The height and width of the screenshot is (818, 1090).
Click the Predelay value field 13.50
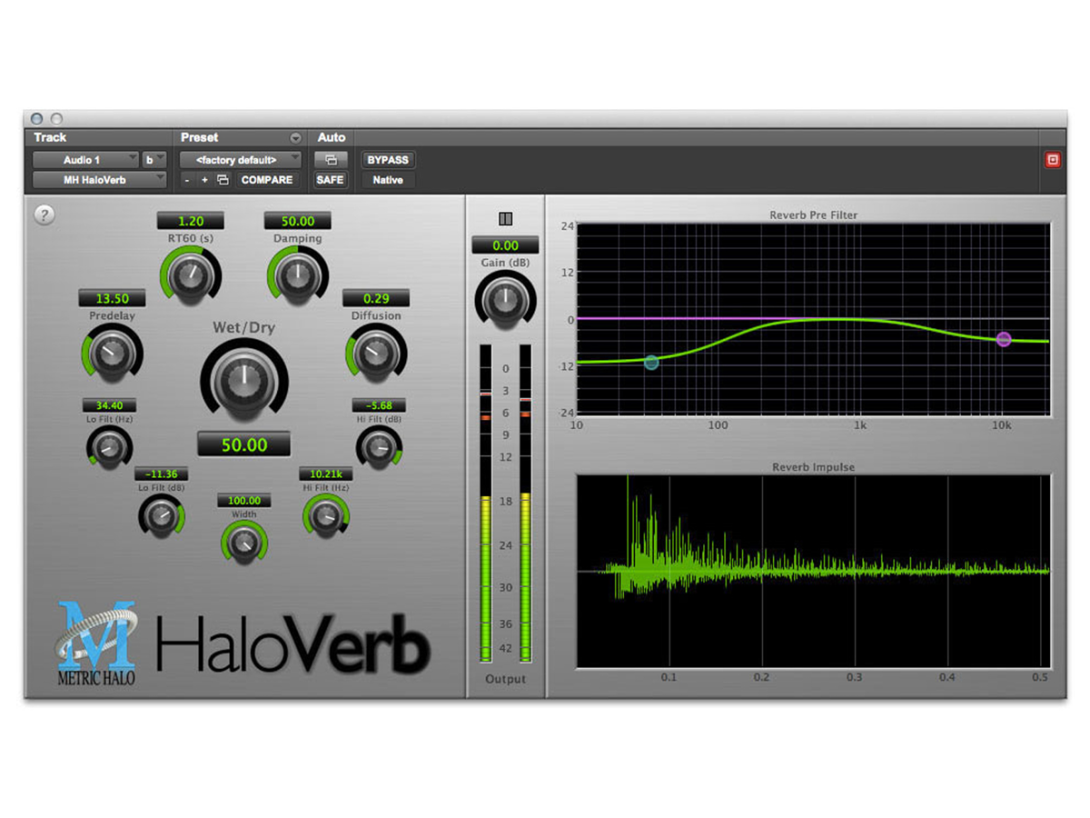tap(112, 298)
